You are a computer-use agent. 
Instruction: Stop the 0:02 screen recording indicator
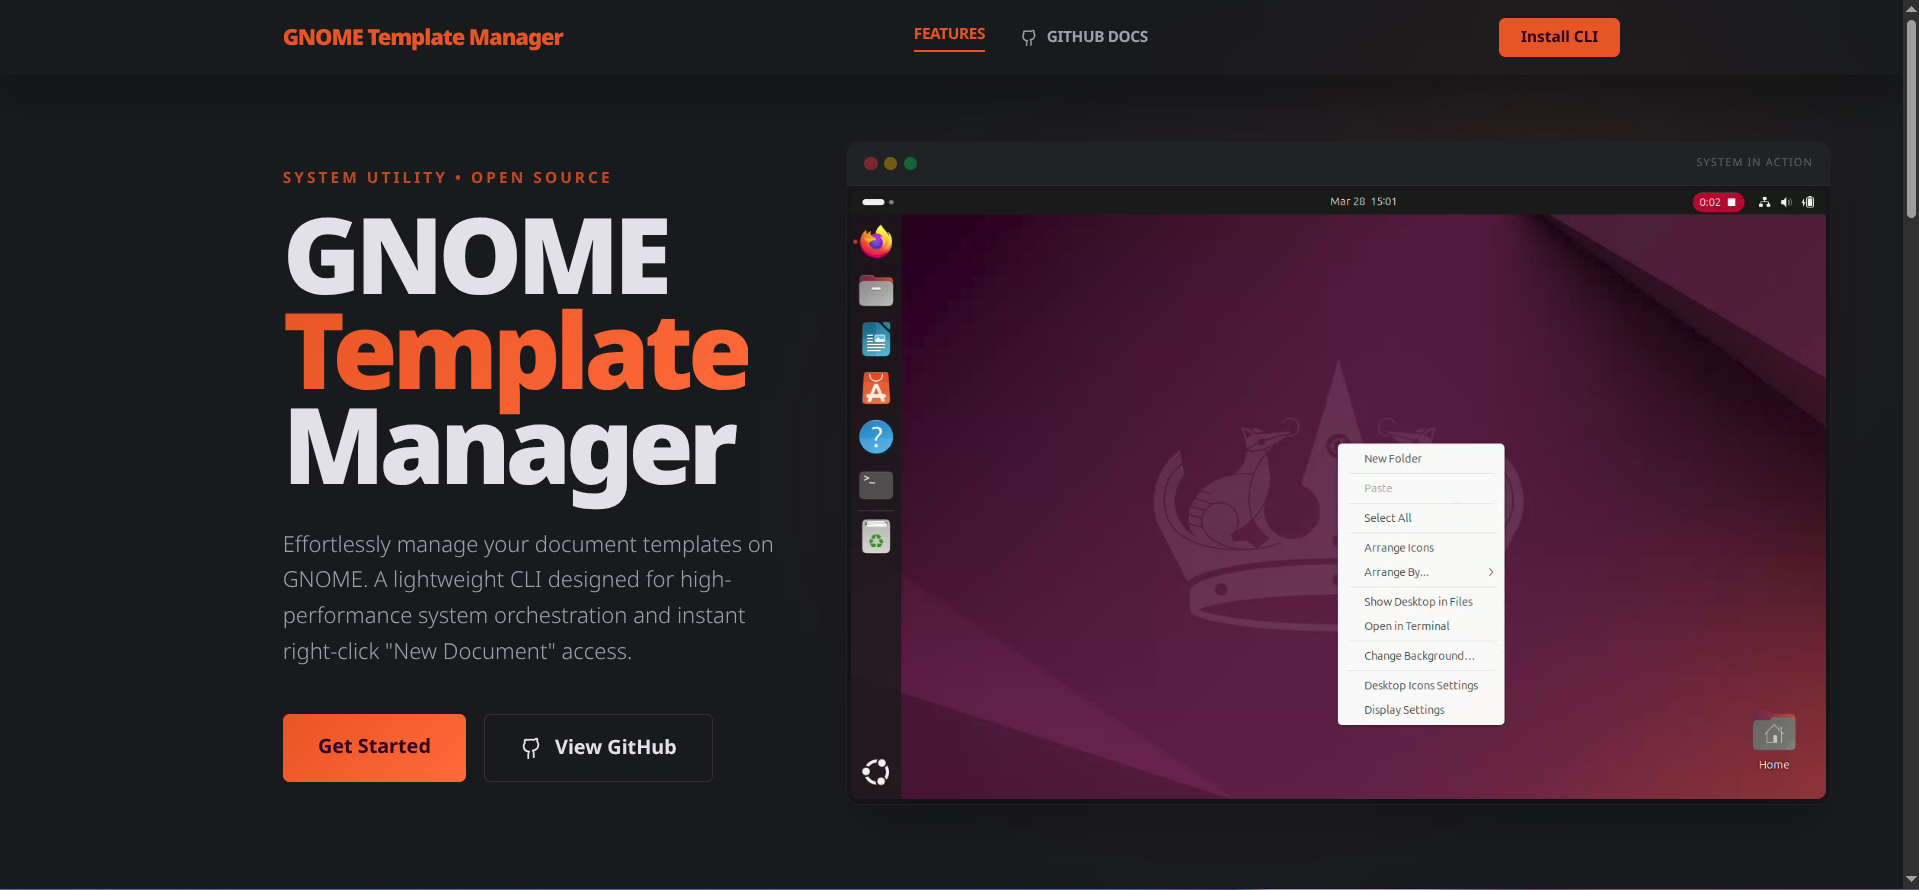click(1718, 202)
